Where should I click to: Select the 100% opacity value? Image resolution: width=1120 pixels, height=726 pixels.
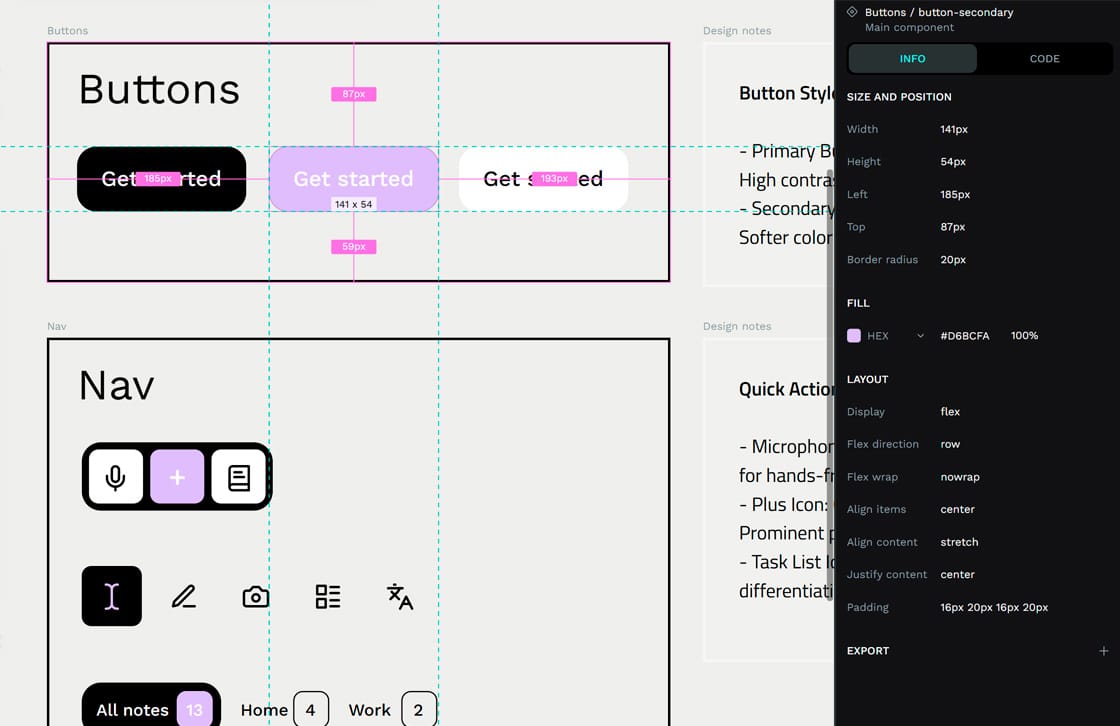pos(1024,336)
